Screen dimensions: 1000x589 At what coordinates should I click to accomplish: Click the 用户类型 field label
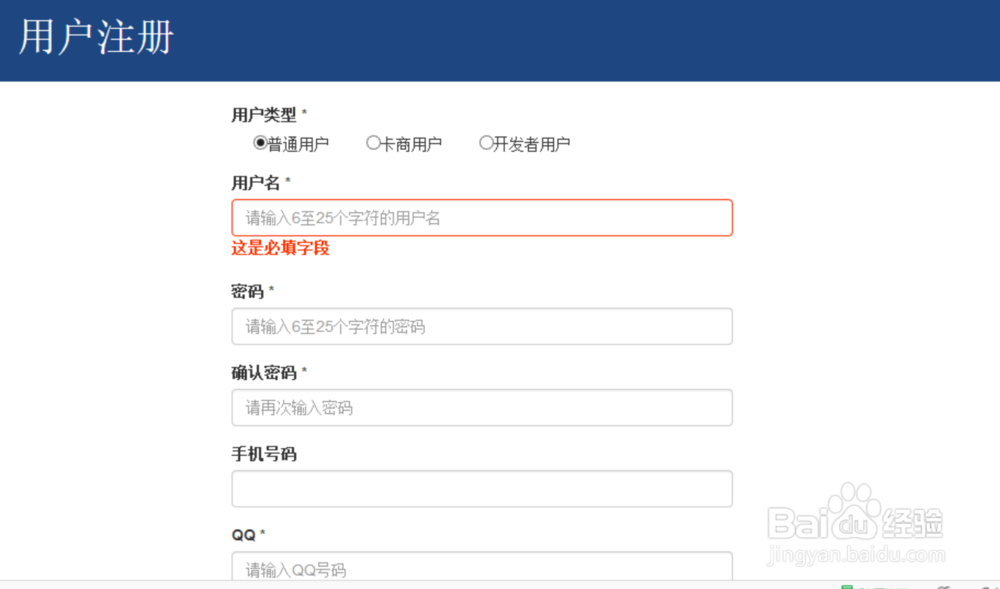coord(264,115)
